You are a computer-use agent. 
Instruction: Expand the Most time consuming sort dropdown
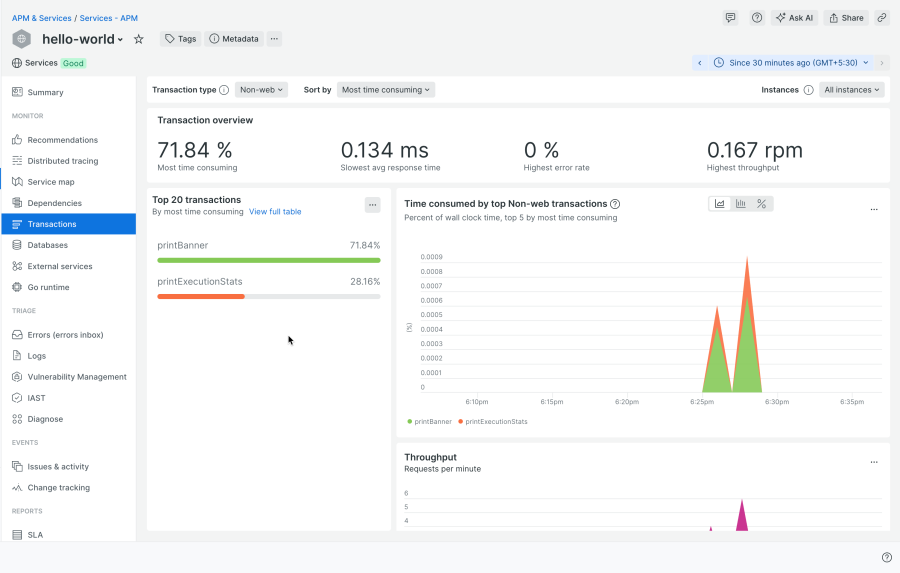[386, 90]
